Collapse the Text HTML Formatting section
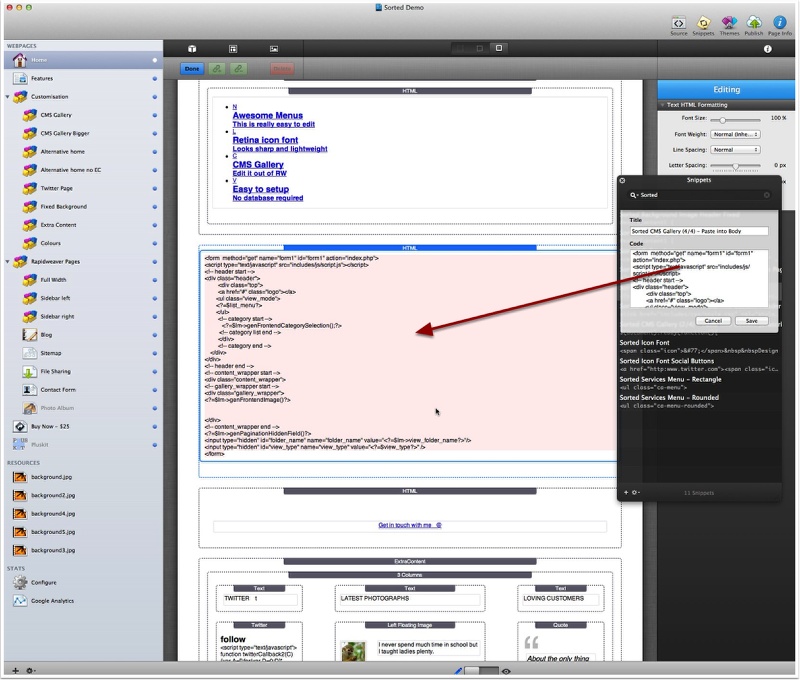The height and width of the screenshot is (680, 800). coord(662,105)
